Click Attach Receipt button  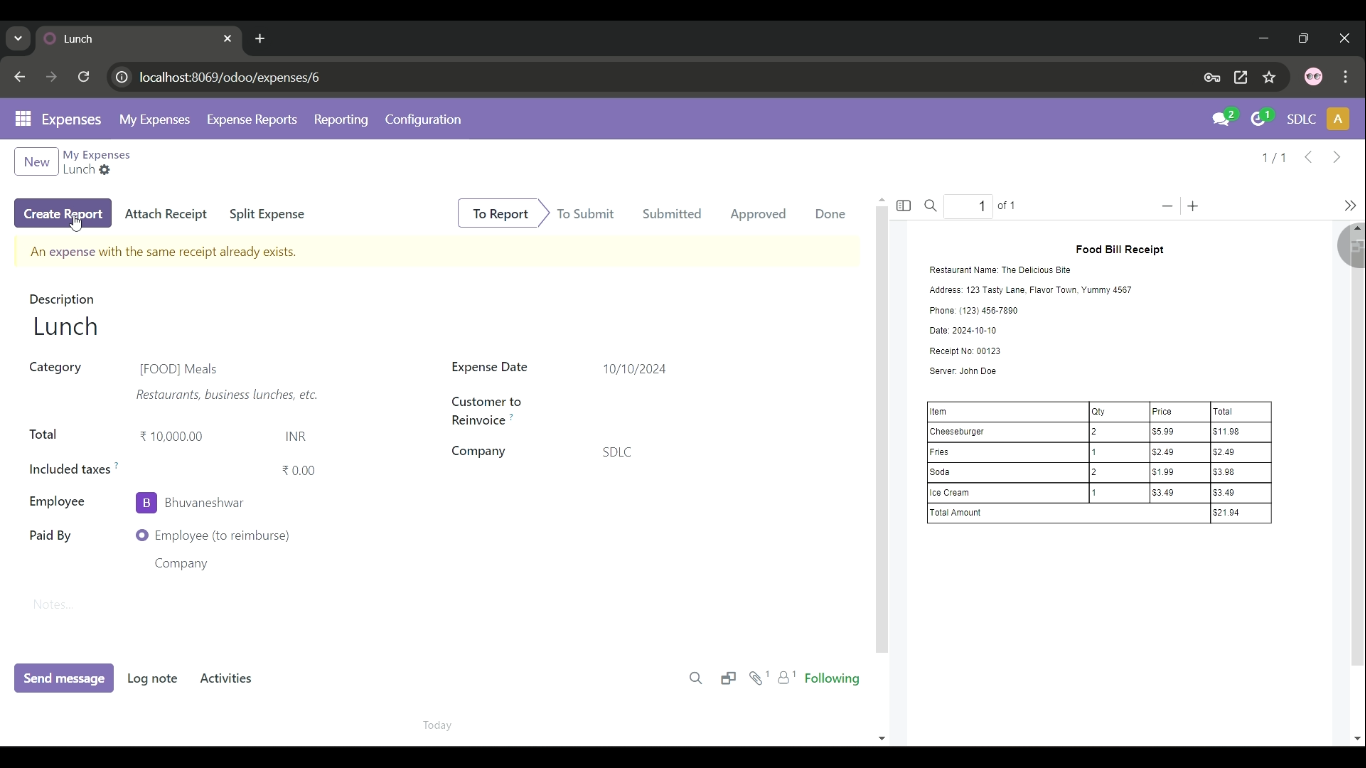166,214
